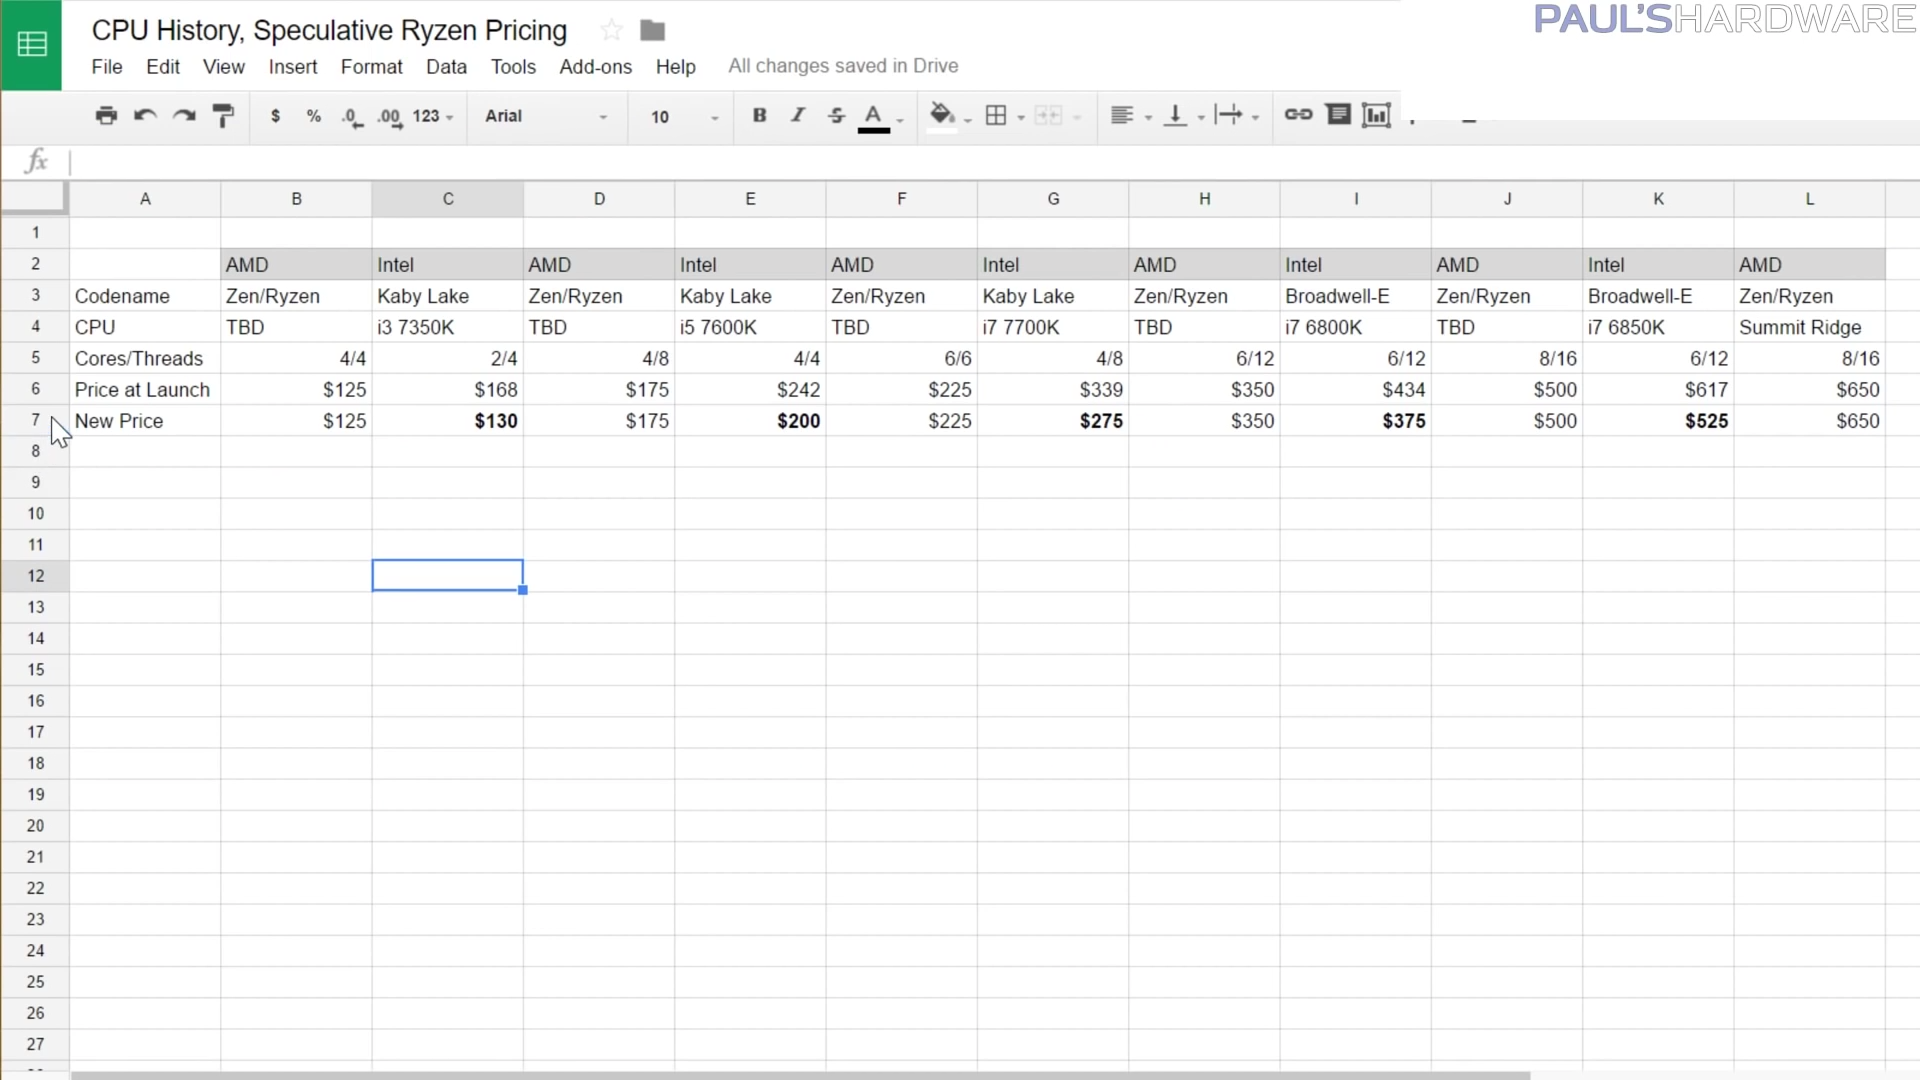
Task: Open the Add-ons menu
Action: pos(595,67)
